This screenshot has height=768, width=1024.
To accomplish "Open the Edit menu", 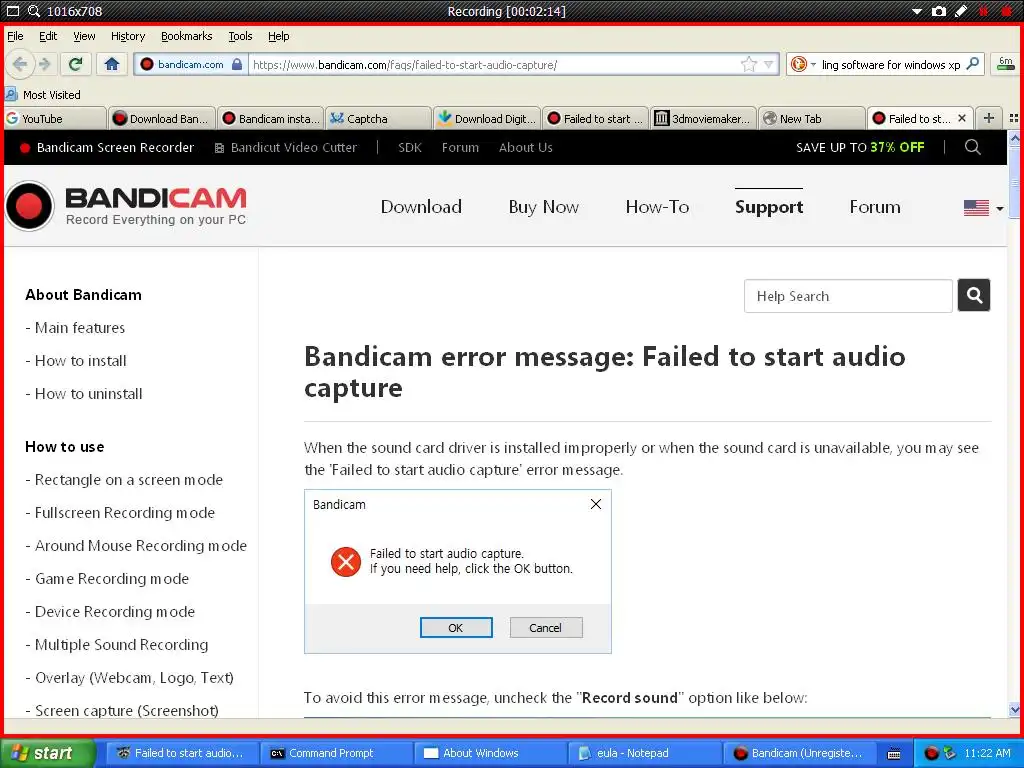I will tap(48, 36).
